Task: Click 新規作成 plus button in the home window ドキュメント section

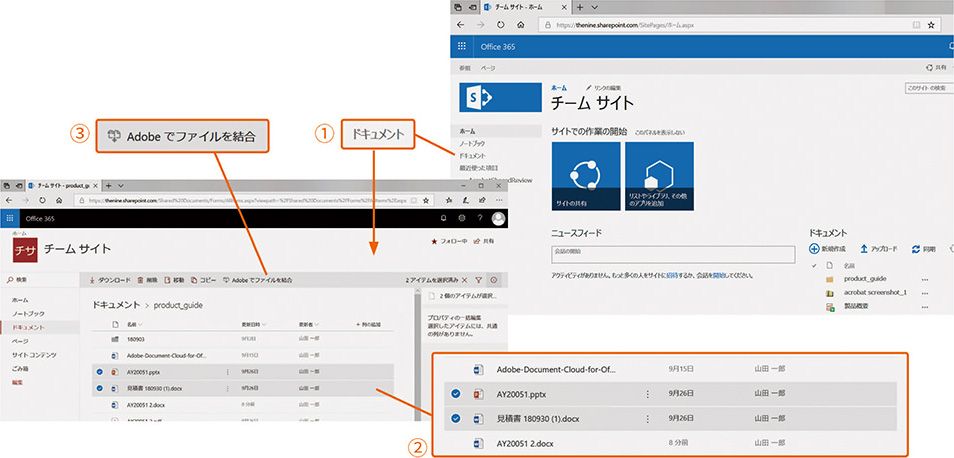Action: [827, 249]
